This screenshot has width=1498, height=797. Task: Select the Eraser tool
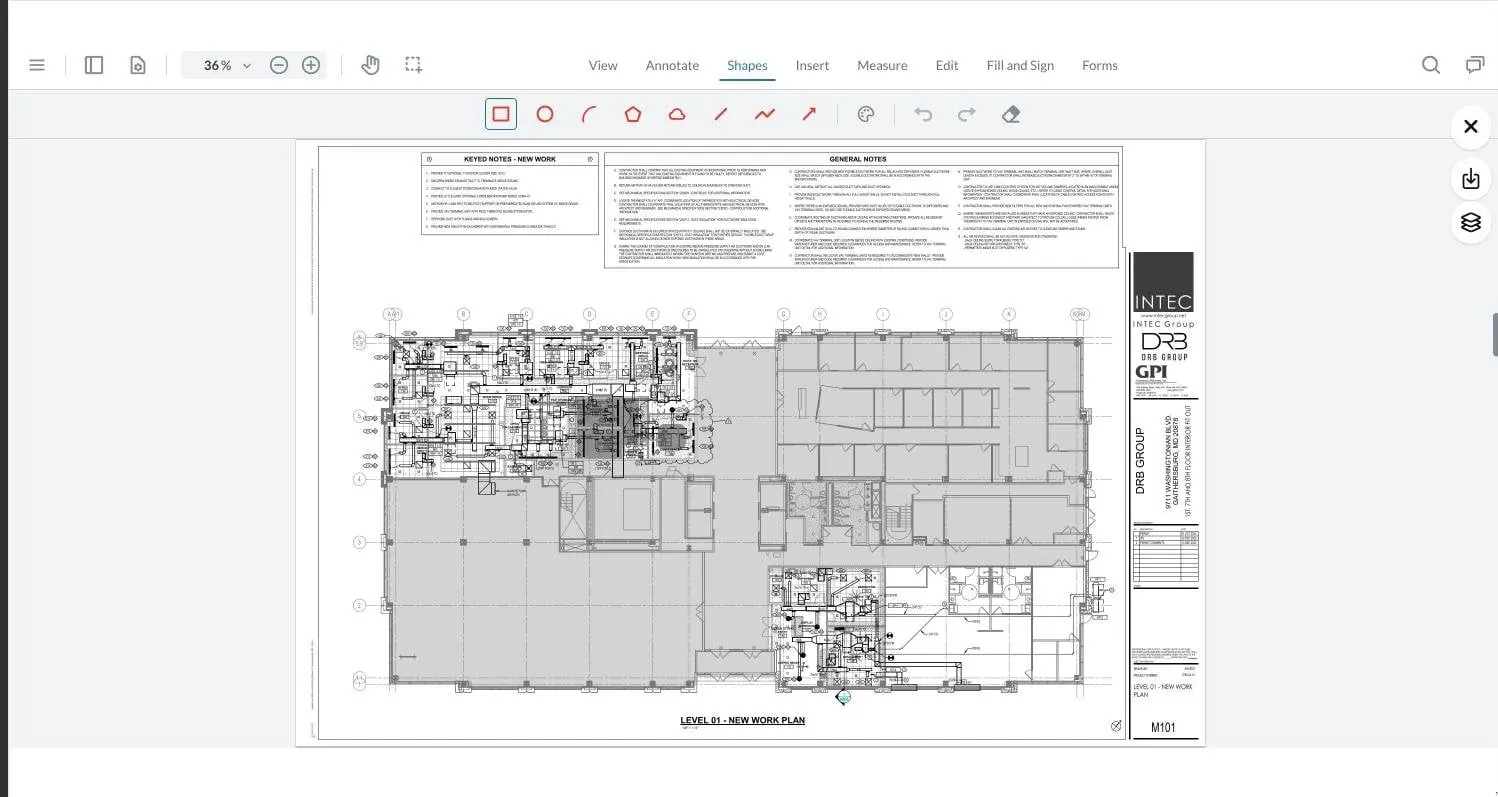(1011, 114)
